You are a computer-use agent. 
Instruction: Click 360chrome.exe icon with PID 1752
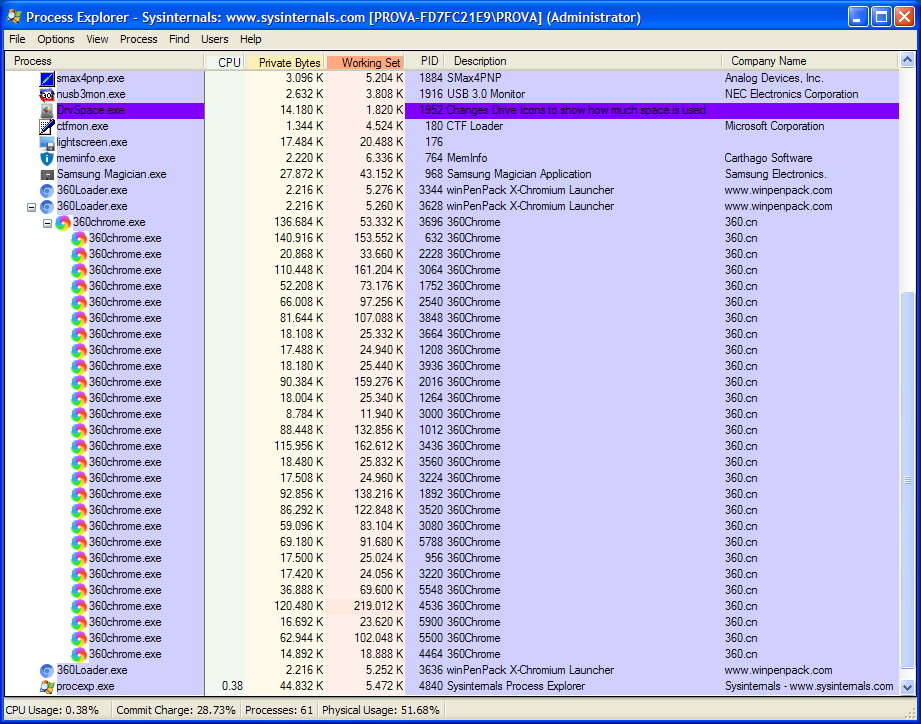click(79, 287)
